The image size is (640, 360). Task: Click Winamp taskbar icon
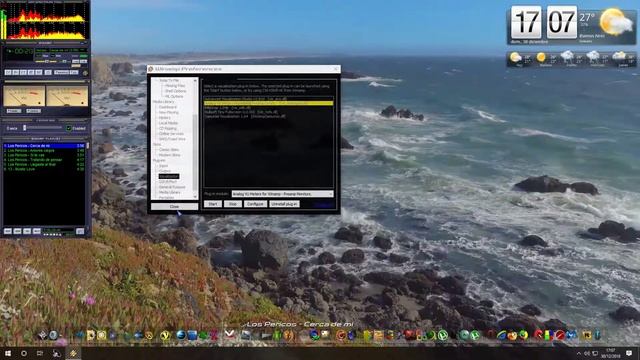(x=73, y=353)
